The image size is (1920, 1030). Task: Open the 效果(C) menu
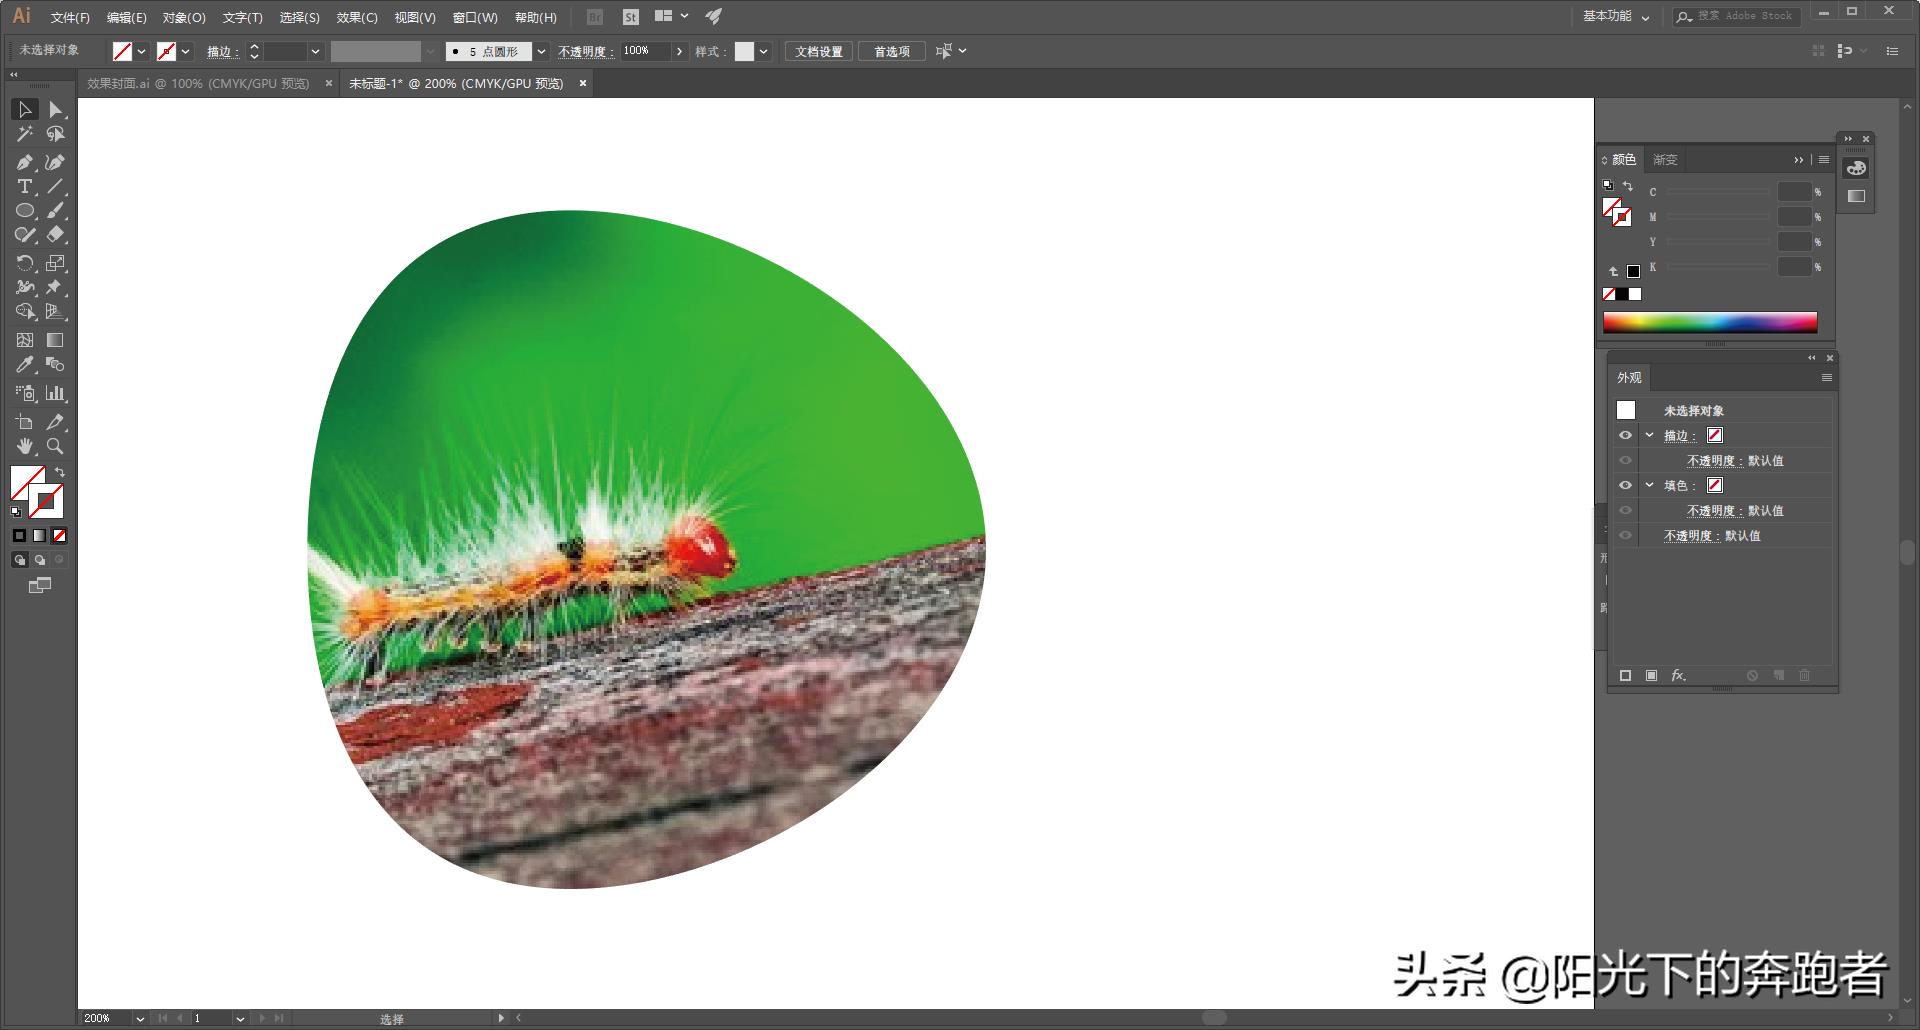357,17
